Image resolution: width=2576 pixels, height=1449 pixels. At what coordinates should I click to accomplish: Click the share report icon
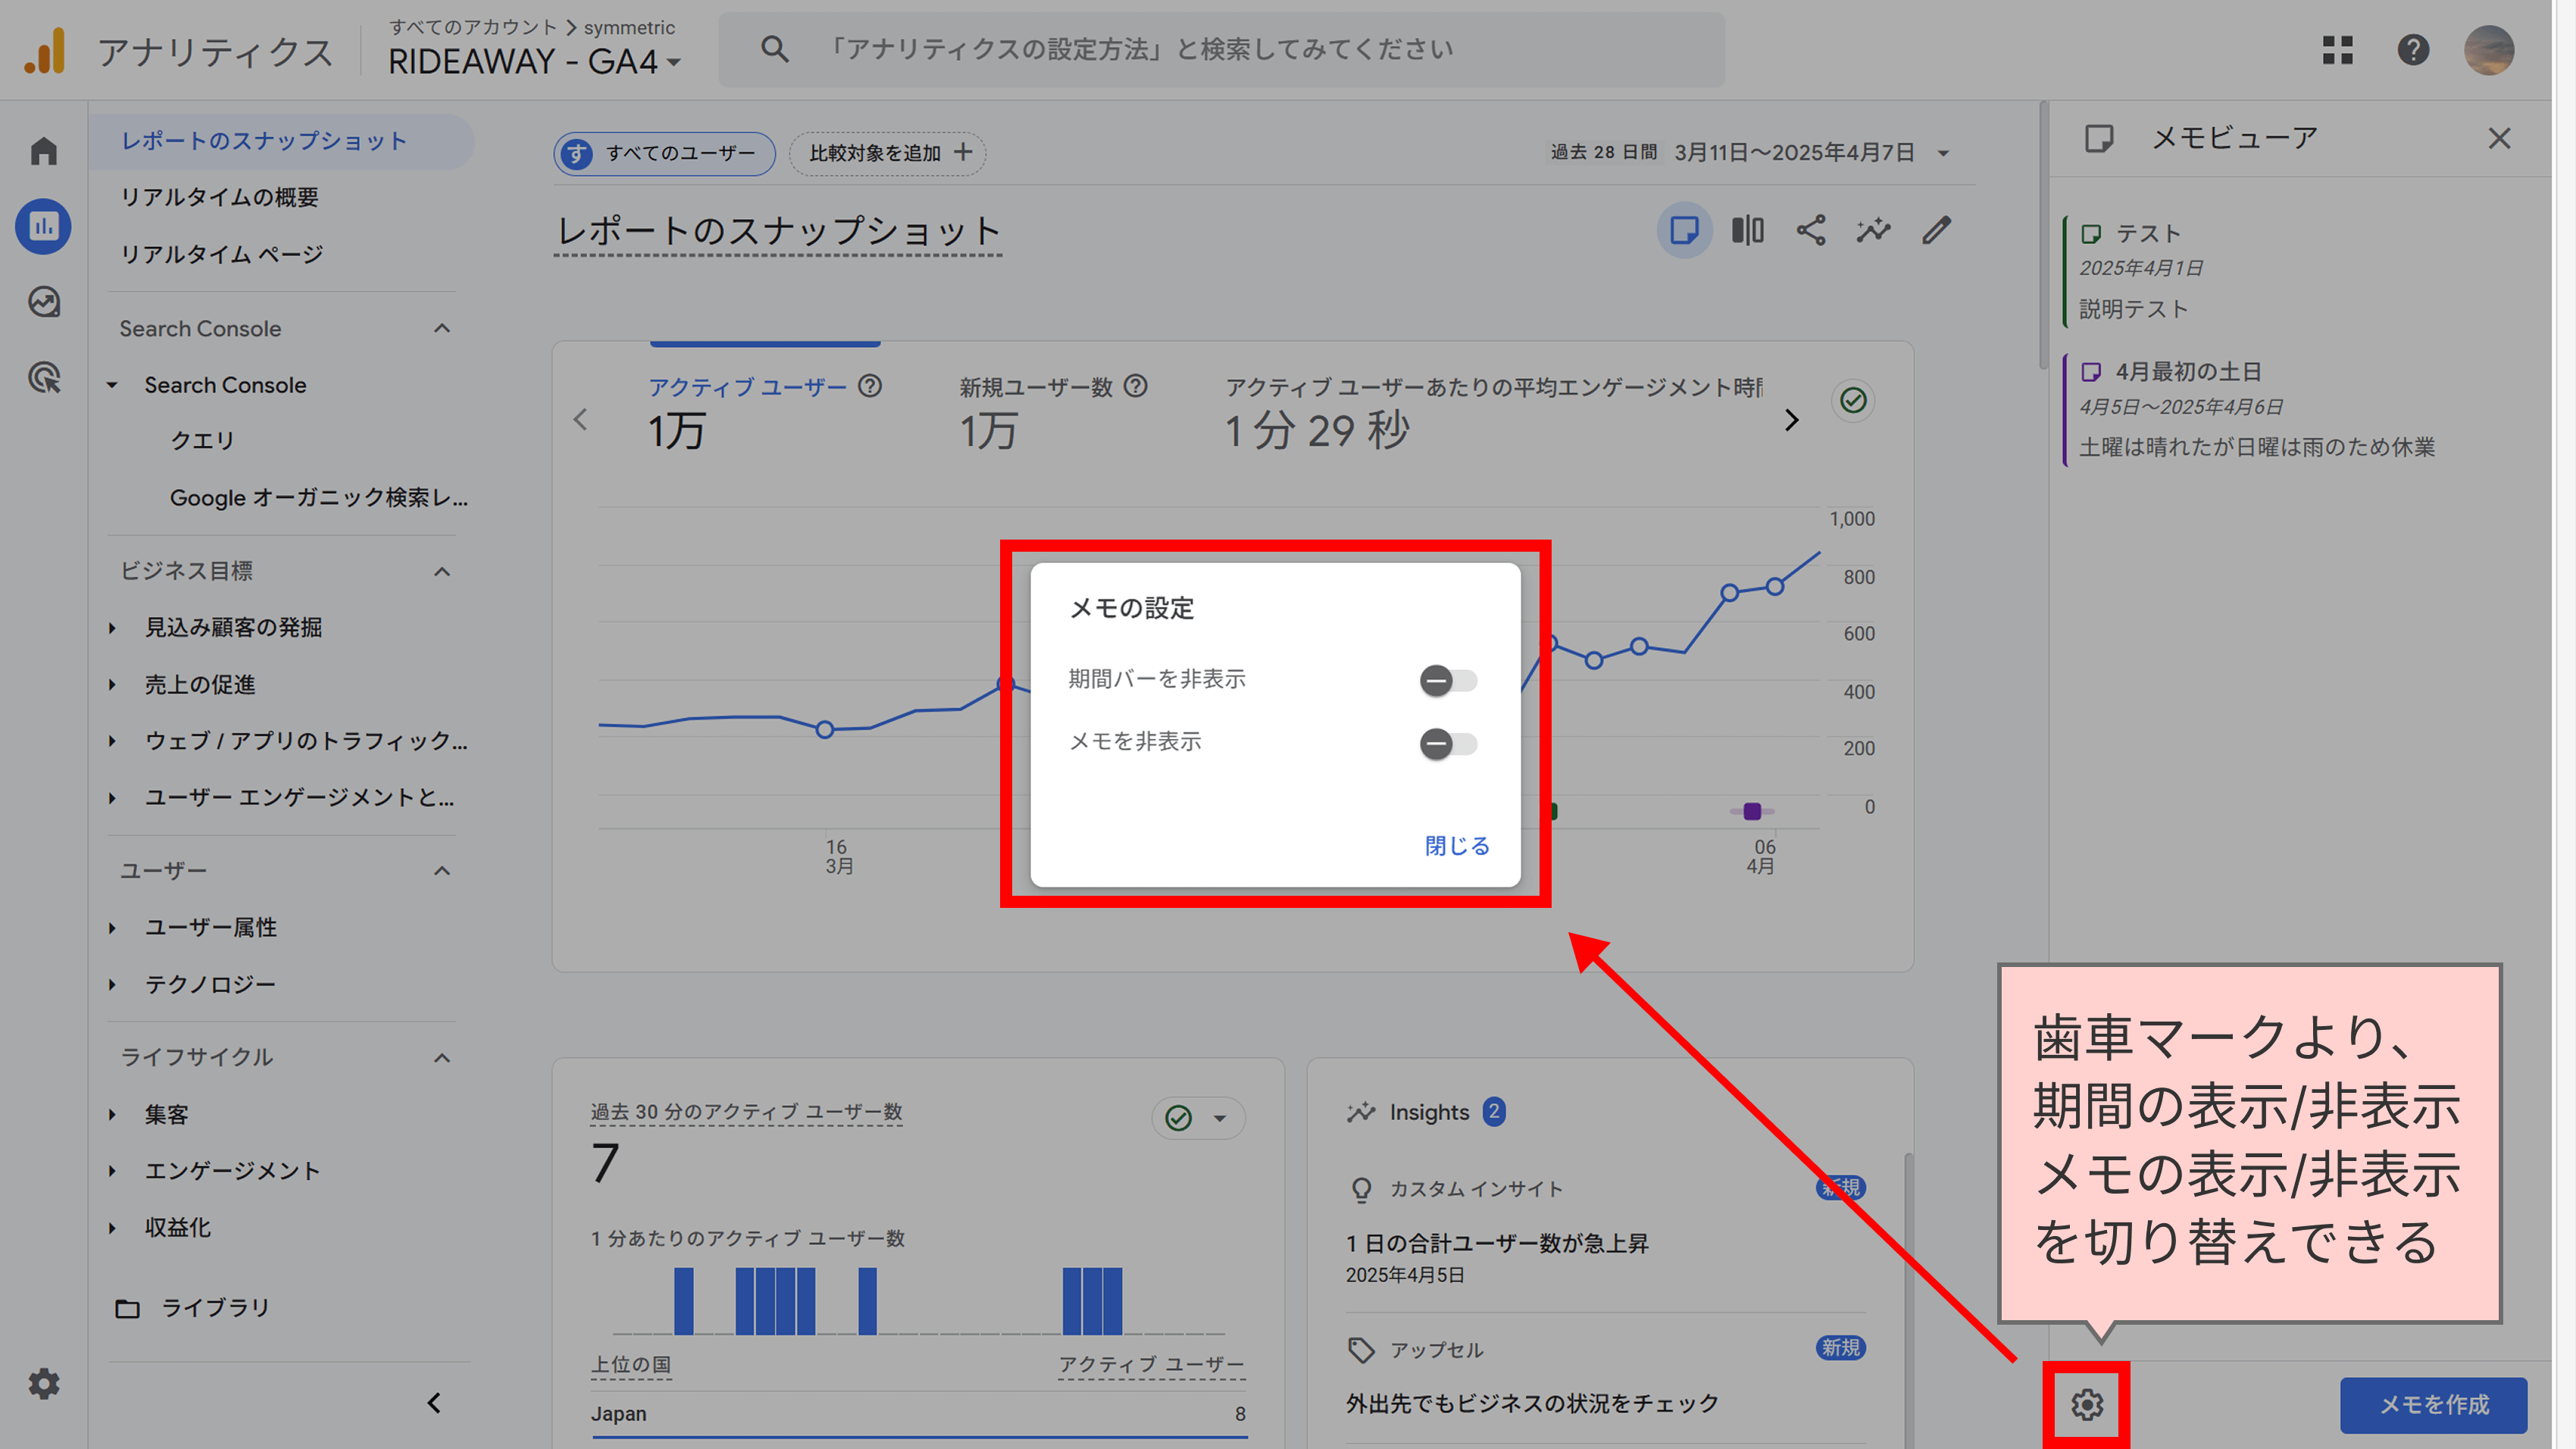(x=1810, y=231)
